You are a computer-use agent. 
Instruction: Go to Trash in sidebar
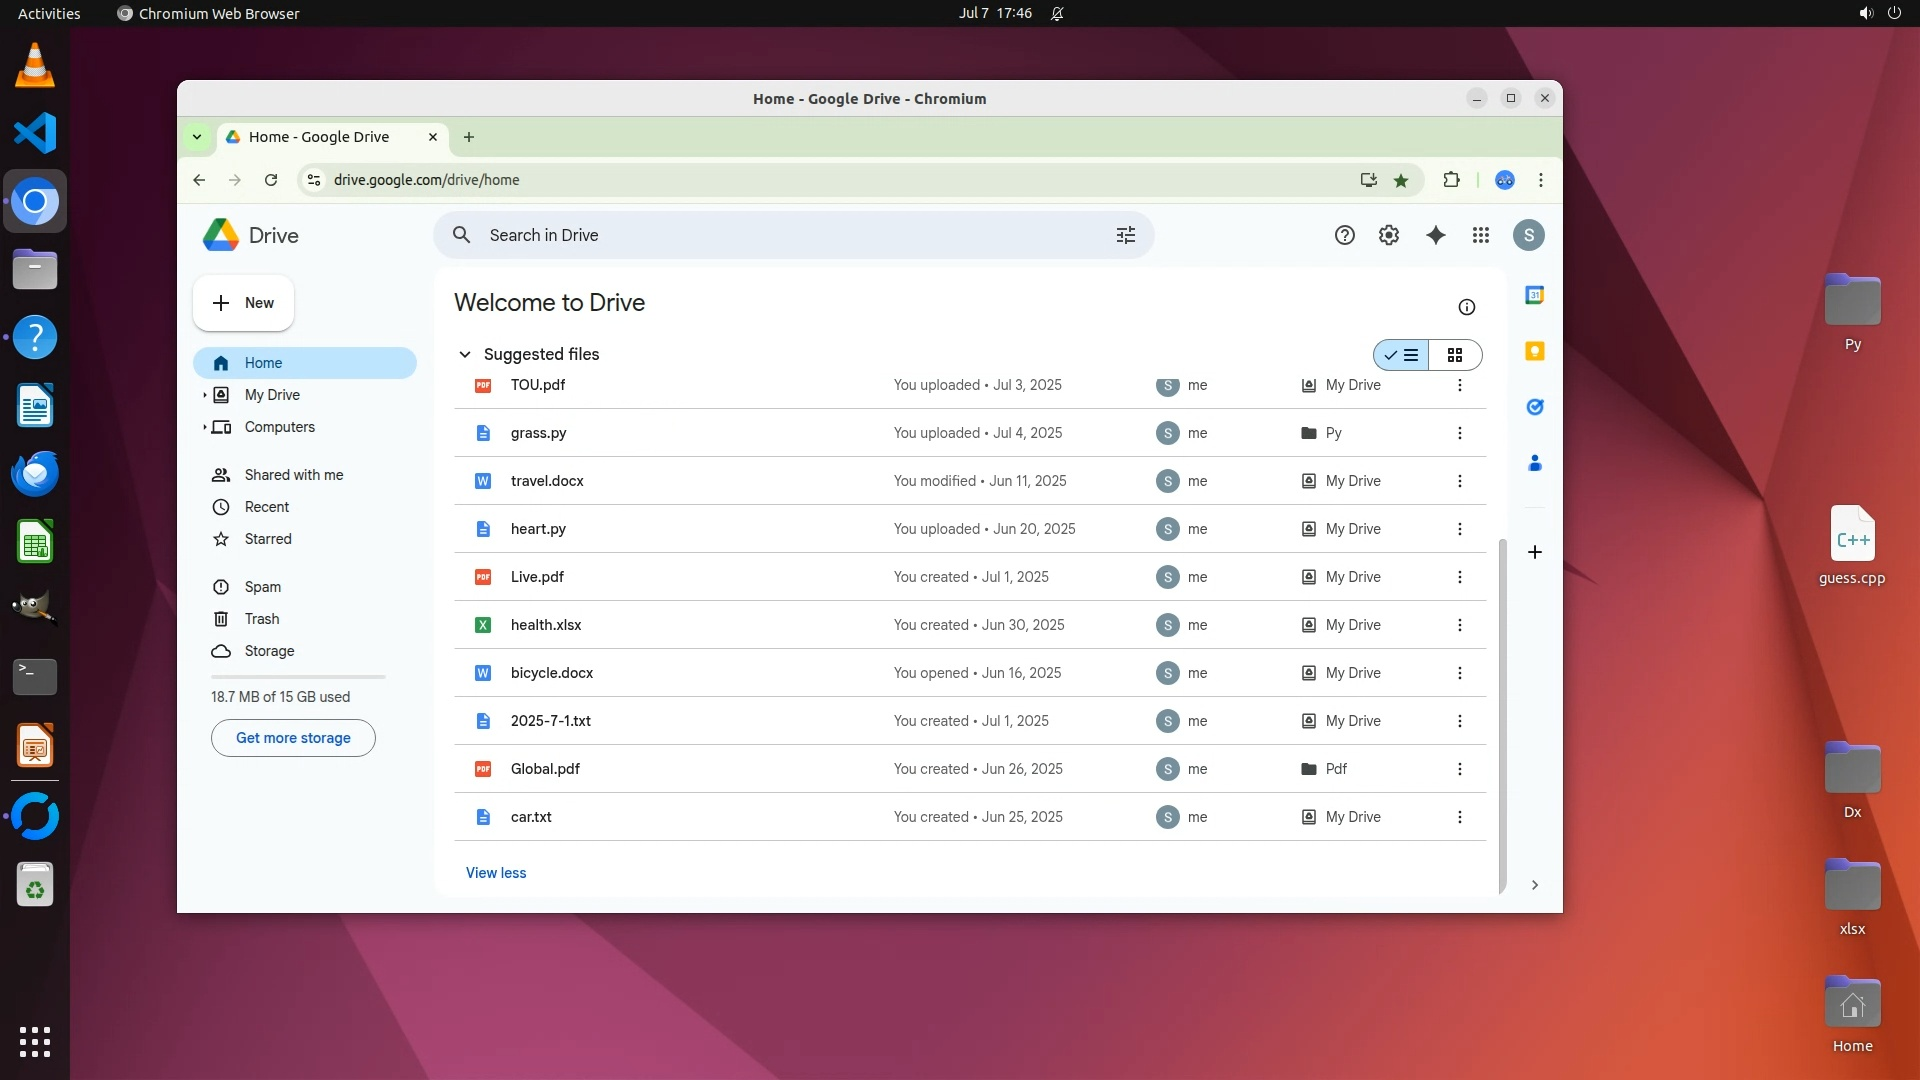(x=261, y=619)
